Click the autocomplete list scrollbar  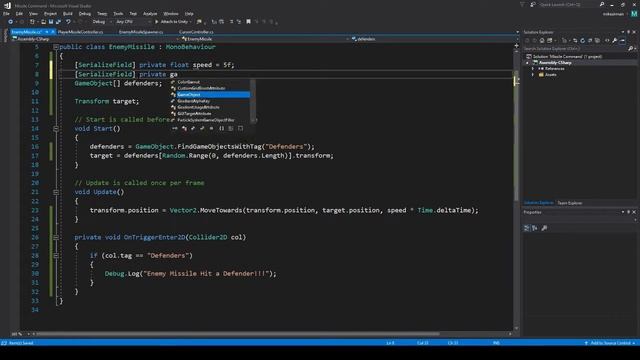click(253, 101)
